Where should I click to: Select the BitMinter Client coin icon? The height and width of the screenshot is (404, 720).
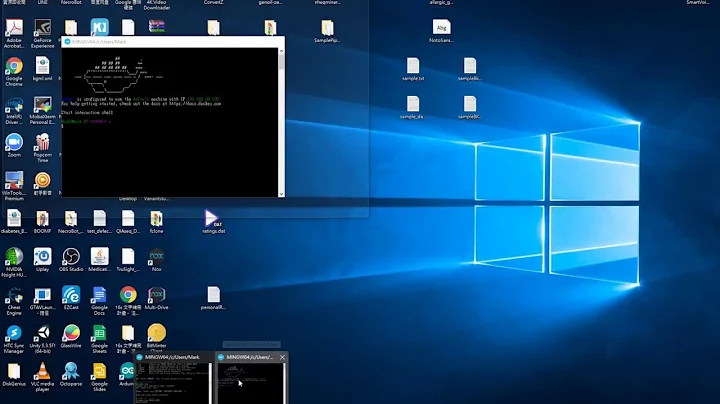pyautogui.click(x=157, y=333)
